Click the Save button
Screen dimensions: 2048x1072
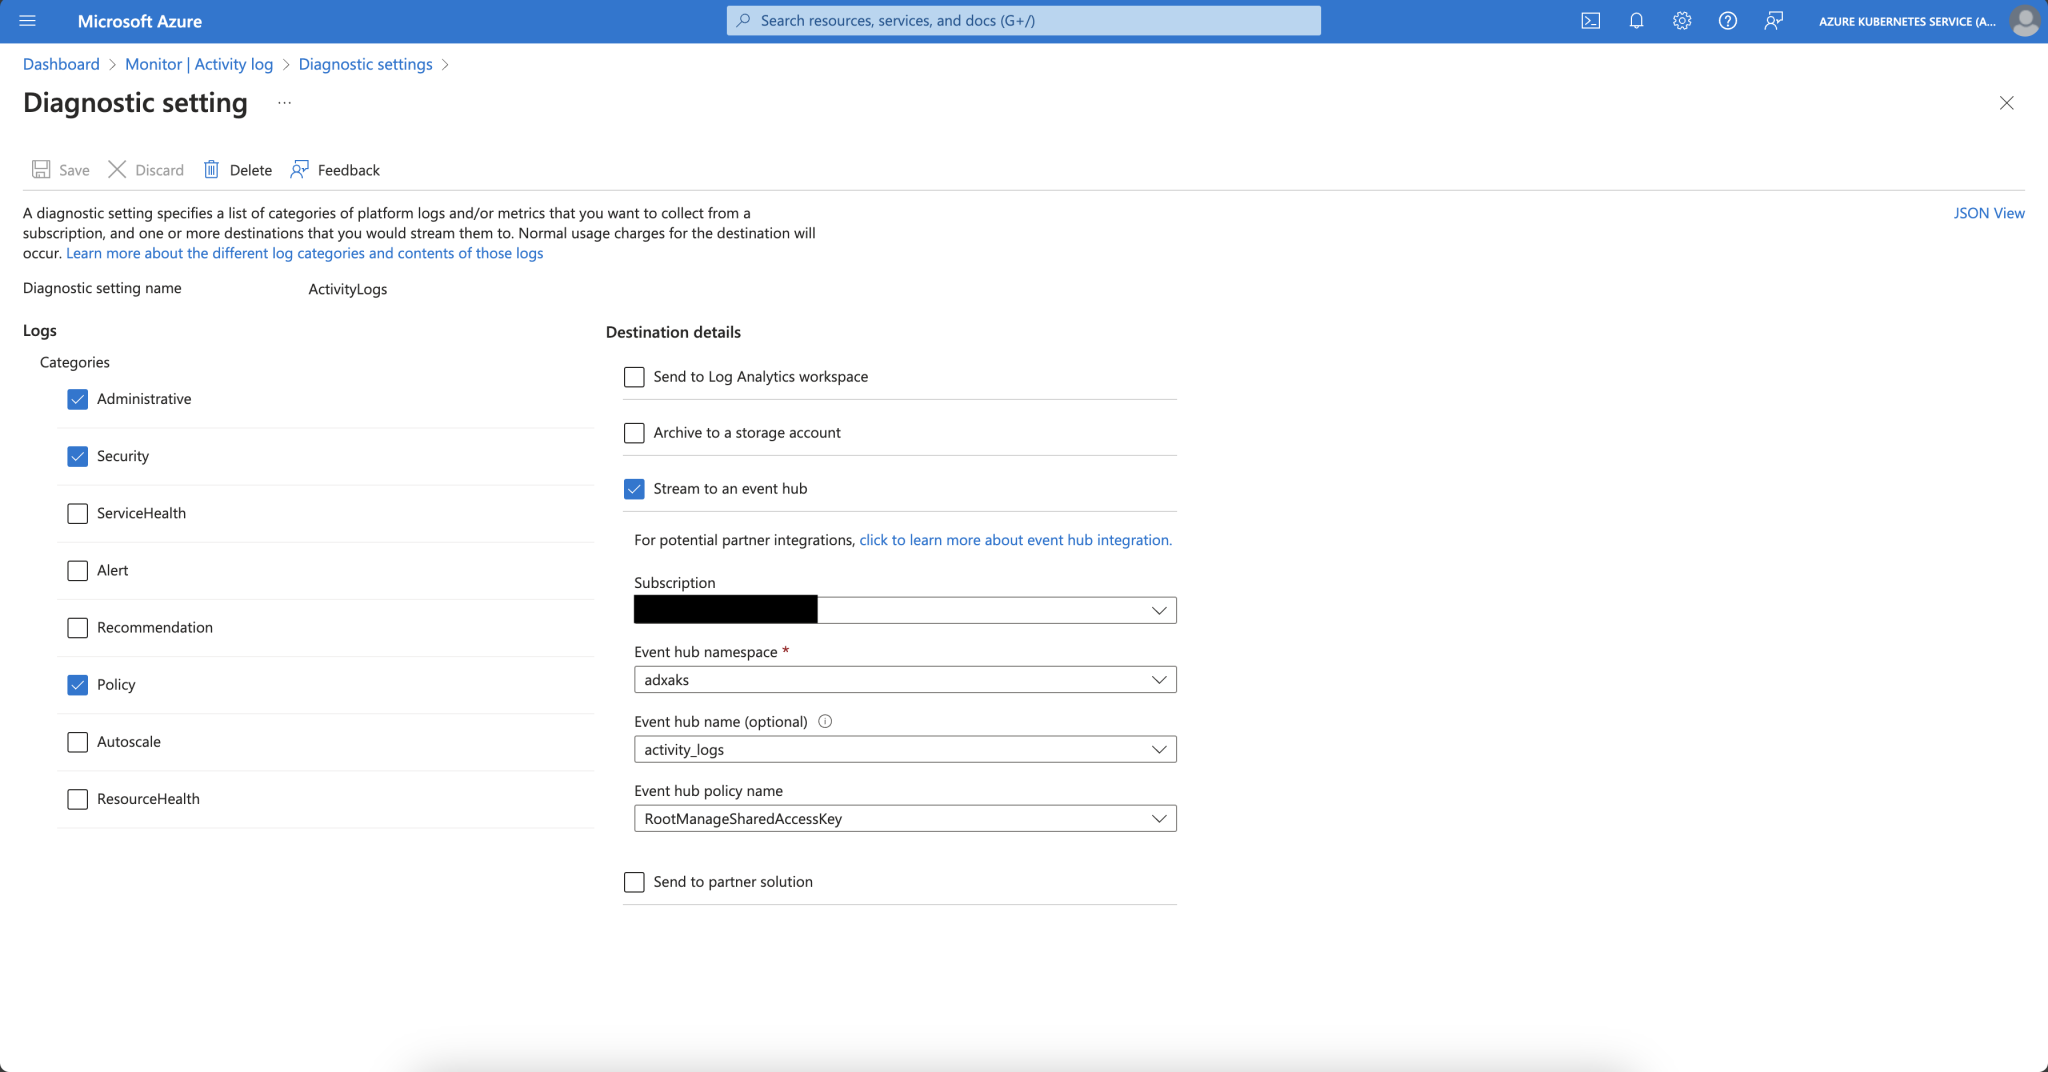point(60,169)
